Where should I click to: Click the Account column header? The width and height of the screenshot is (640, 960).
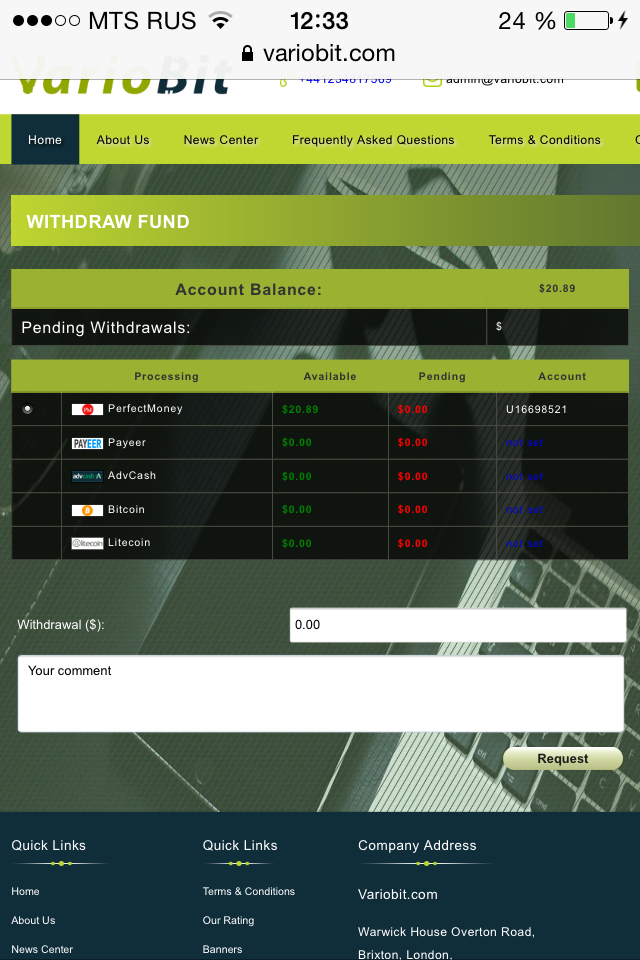(x=562, y=377)
